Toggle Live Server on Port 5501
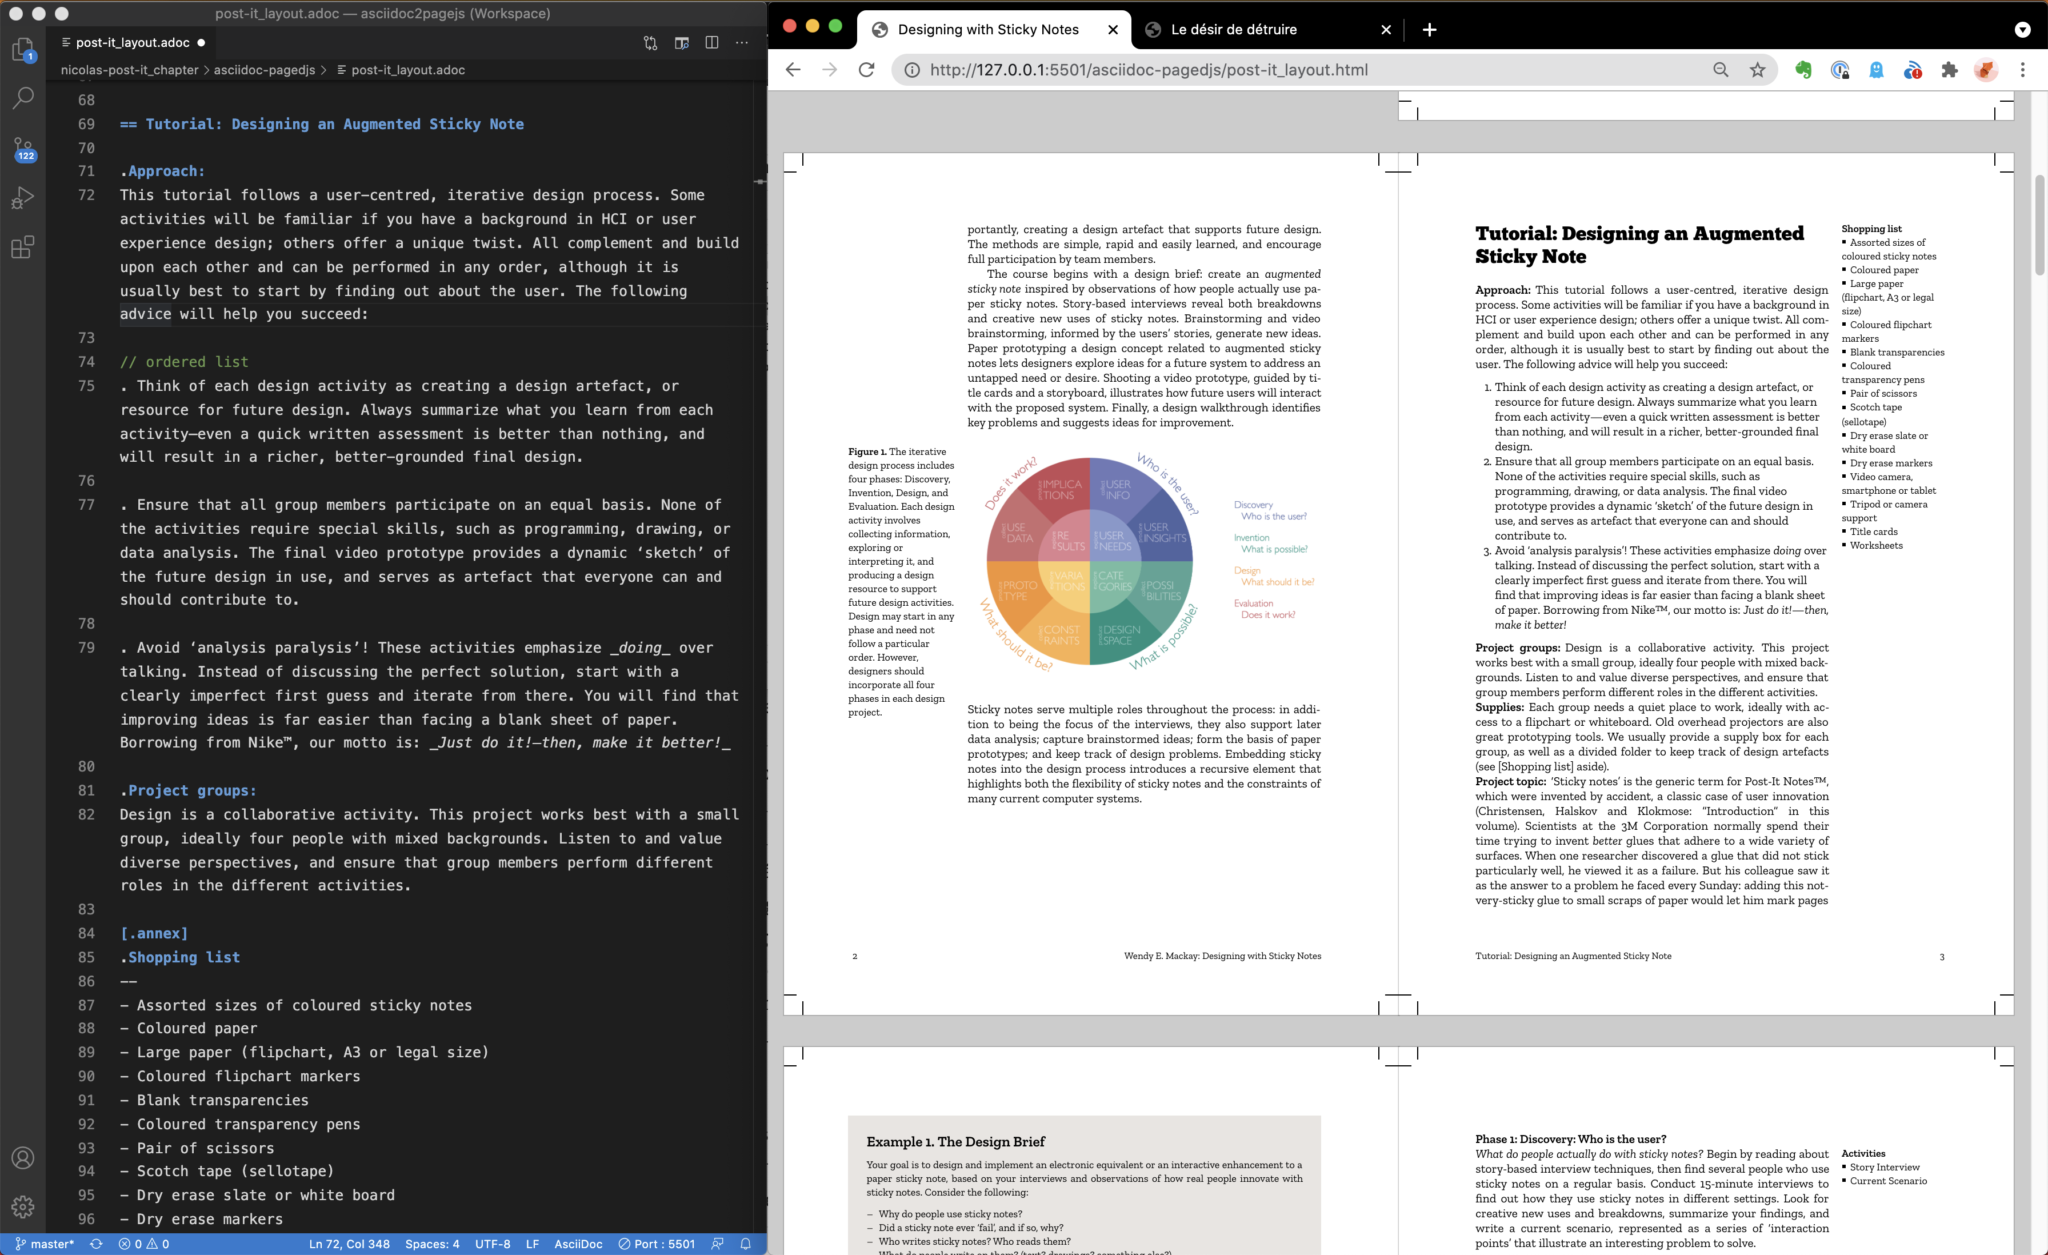 [657, 1244]
